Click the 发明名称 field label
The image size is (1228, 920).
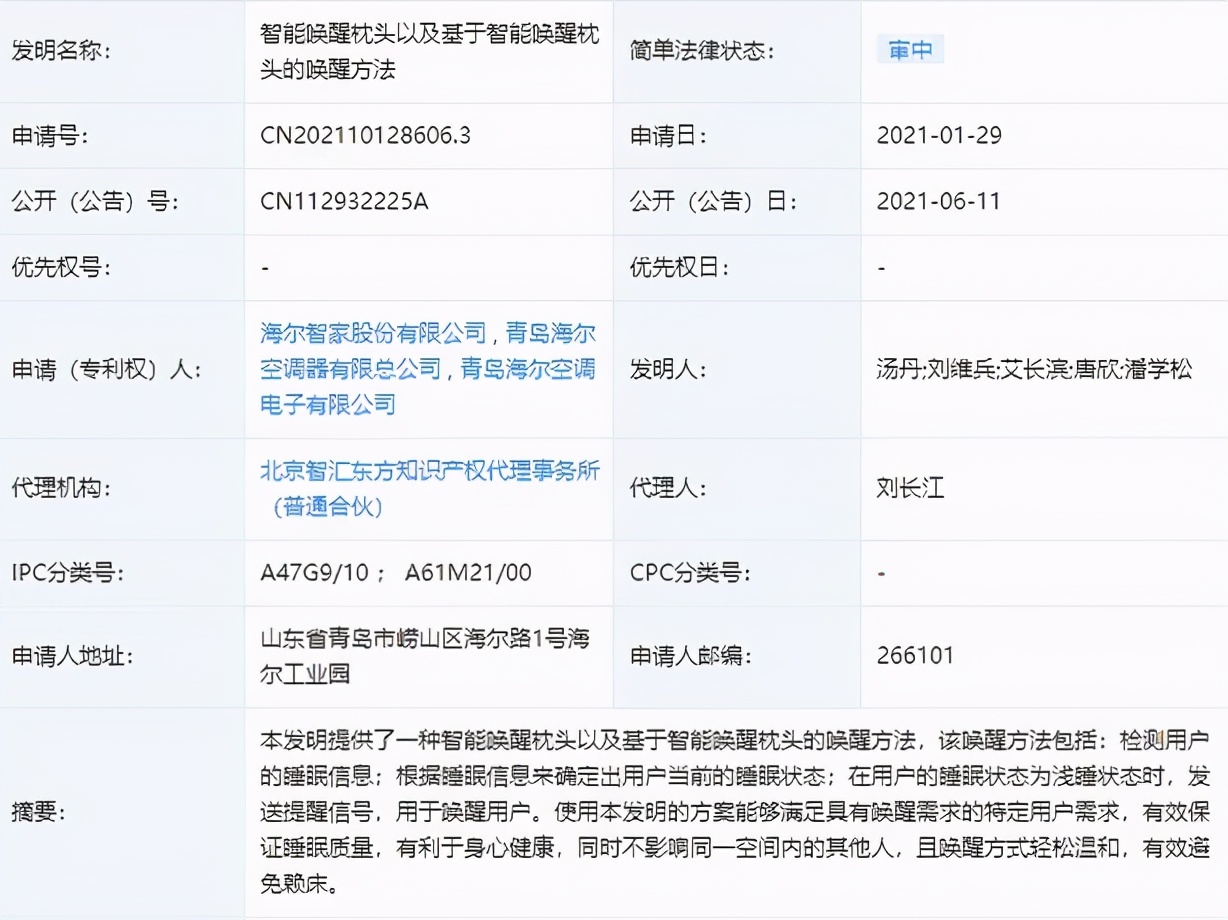click(59, 50)
